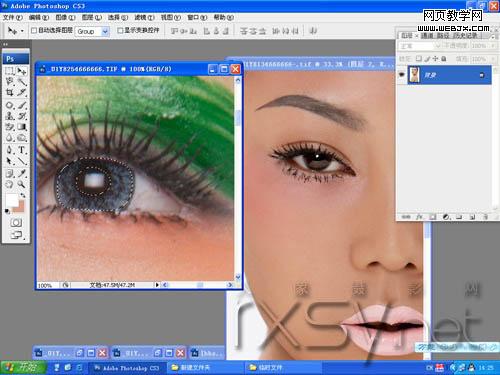Open the File (文件) menu
The width and height of the screenshot is (500, 375).
[13, 17]
